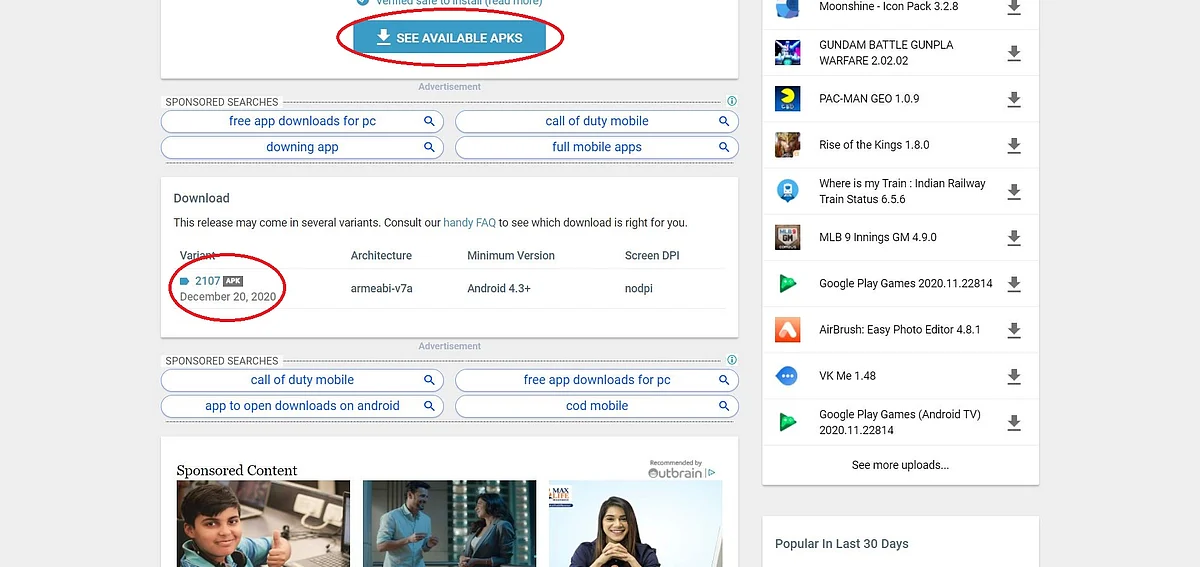Open AirBrush: Easy Photo Editor 4.8.1 title
Screen dimensions: 1200x567
coord(900,330)
